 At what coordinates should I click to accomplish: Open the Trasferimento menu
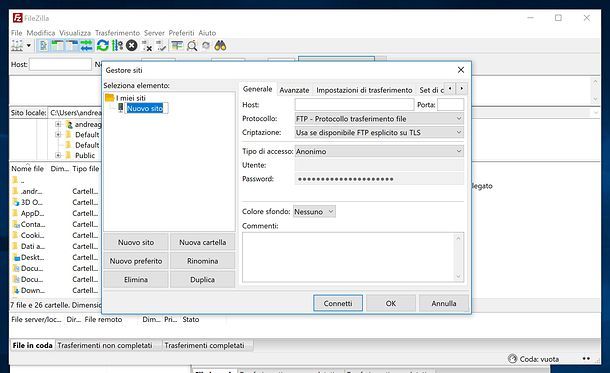coord(117,33)
